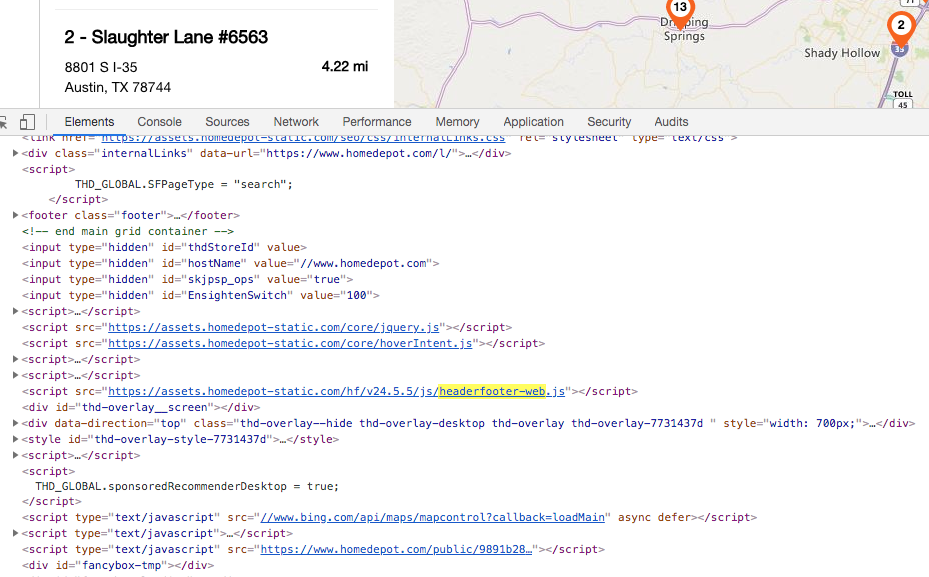Viewport: 929px width, 577px height.
Task: Select the thd-overlay__screen div node
Action: pos(140,408)
